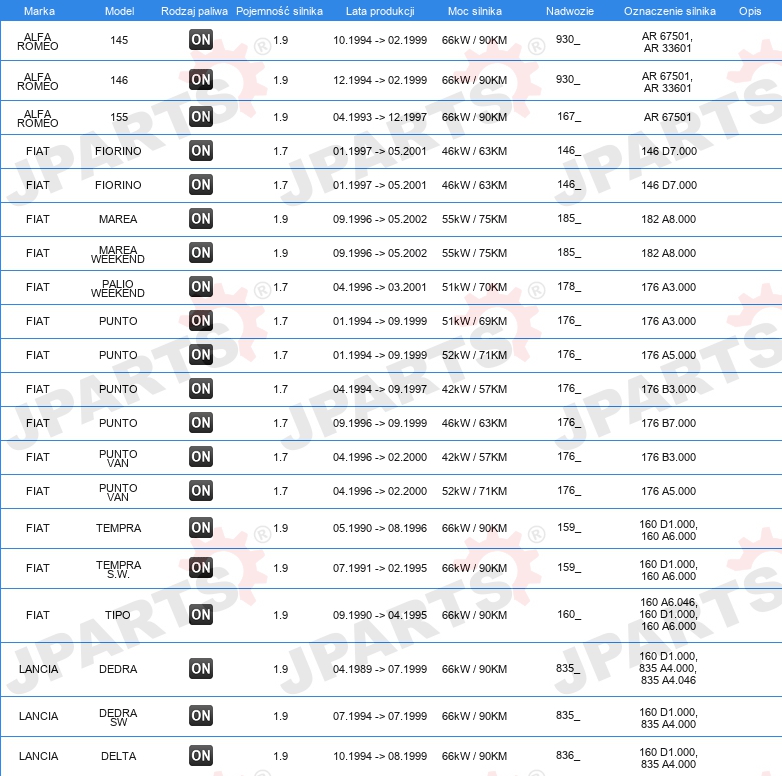
Task: Click power value 51kW / 70KM
Action: click(474, 287)
